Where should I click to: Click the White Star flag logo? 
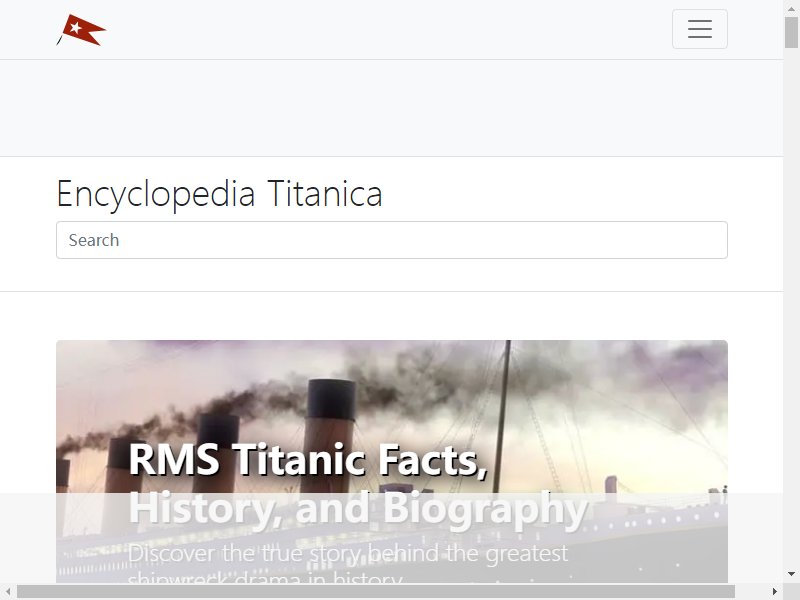point(81,30)
